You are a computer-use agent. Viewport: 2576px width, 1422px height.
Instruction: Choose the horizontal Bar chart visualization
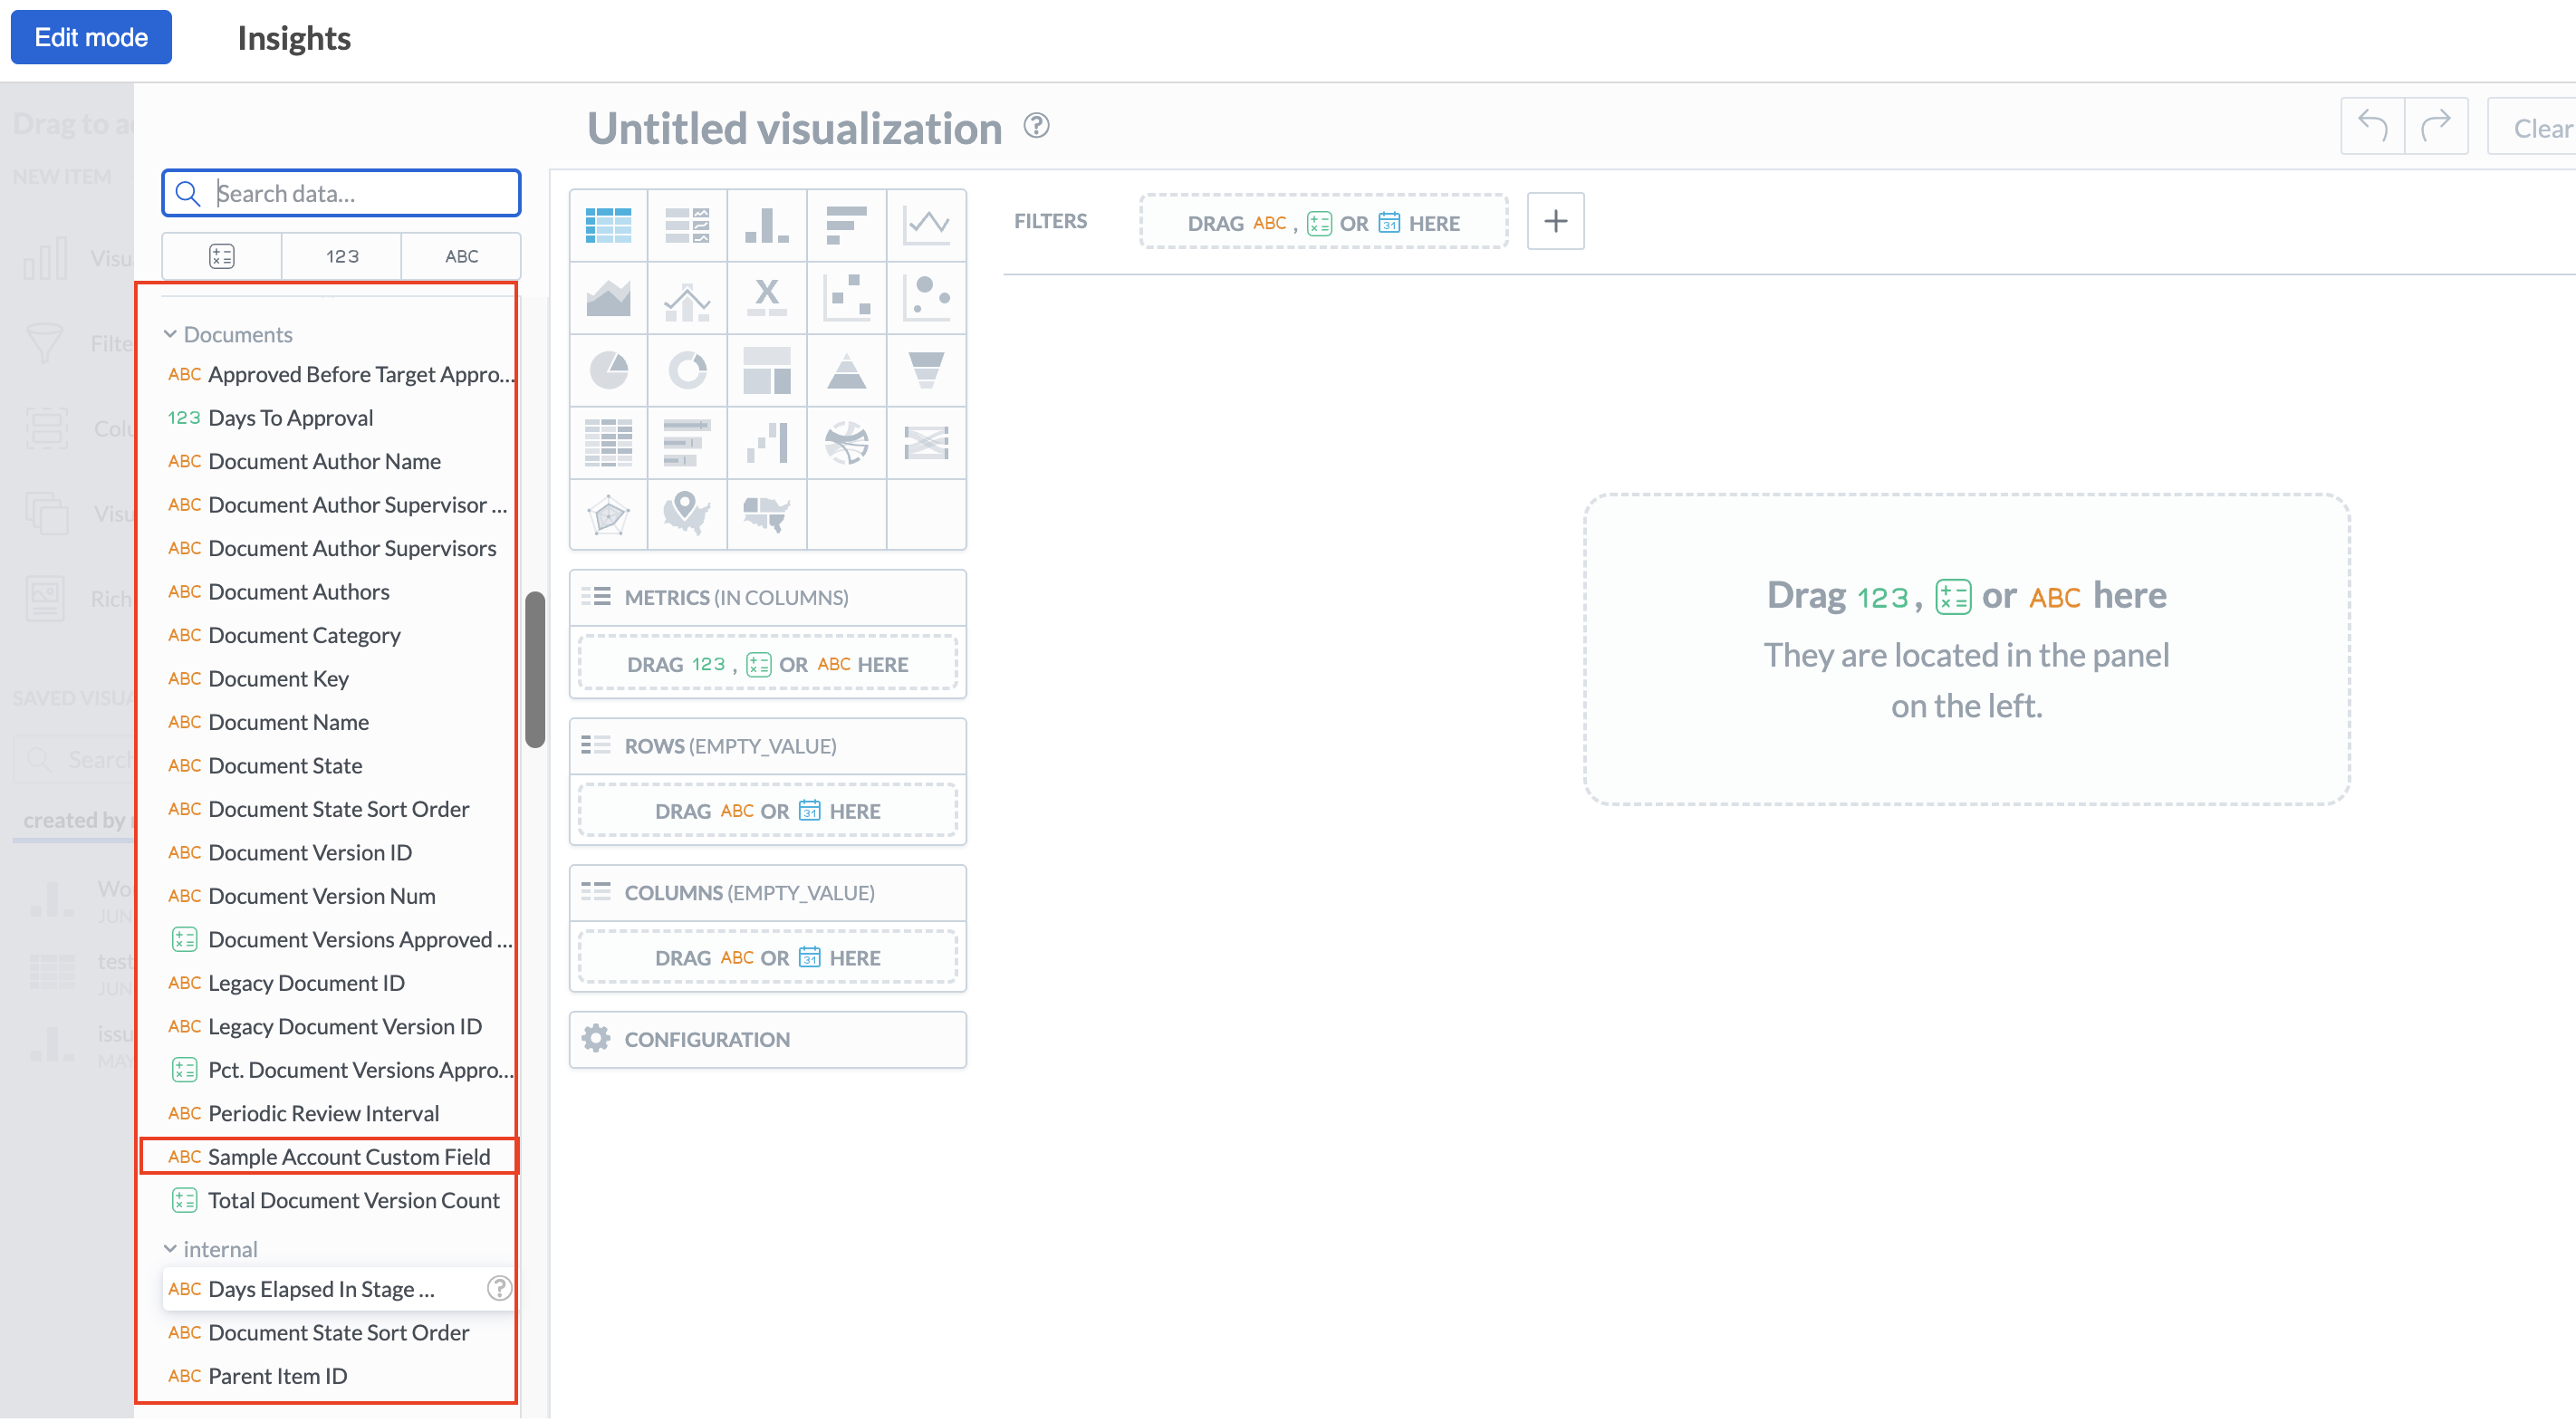coord(846,225)
